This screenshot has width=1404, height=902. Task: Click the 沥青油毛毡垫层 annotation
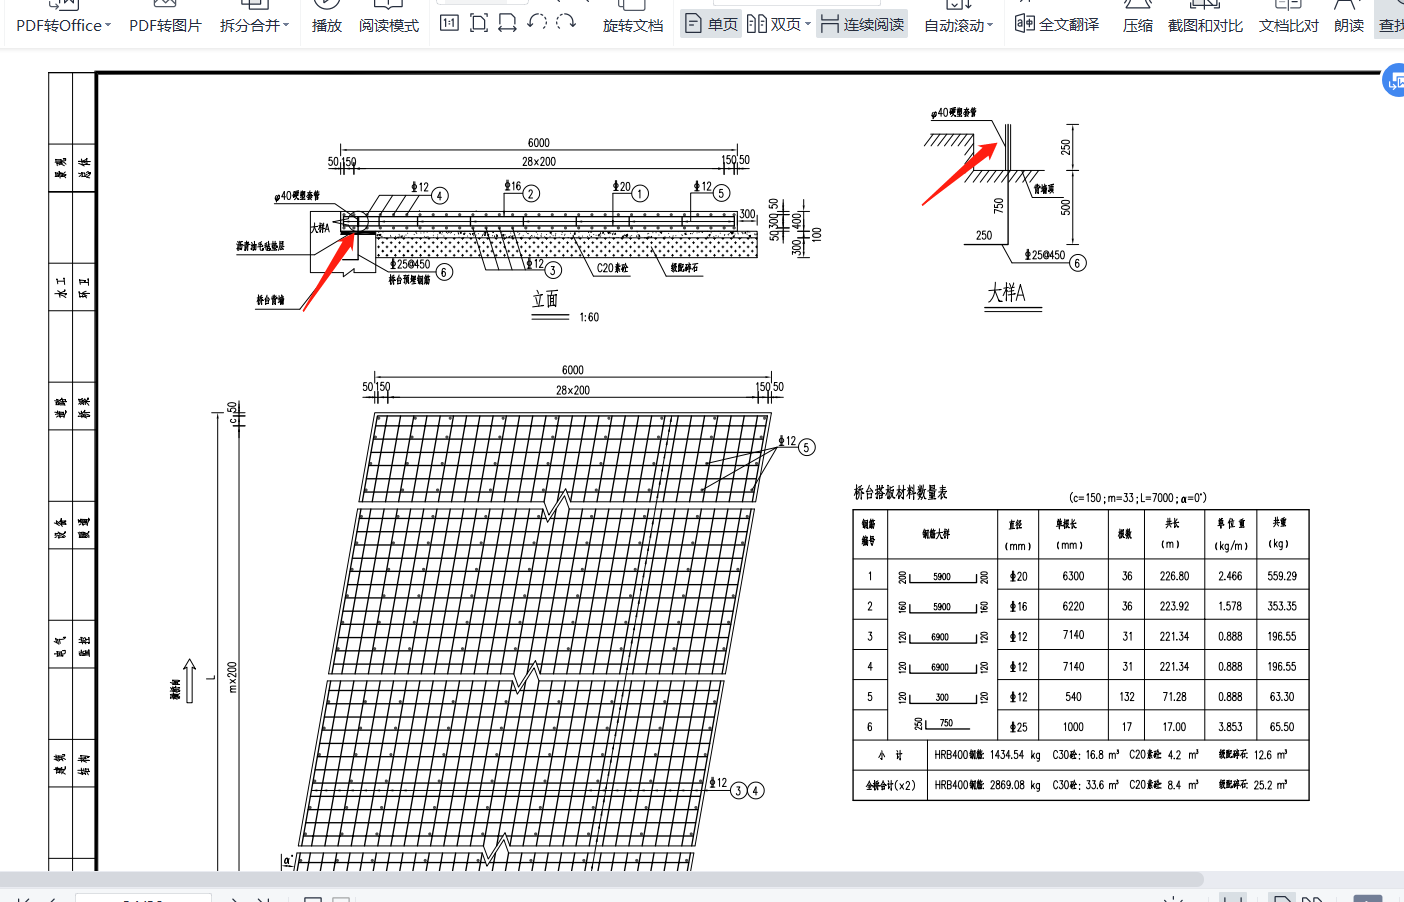[260, 246]
